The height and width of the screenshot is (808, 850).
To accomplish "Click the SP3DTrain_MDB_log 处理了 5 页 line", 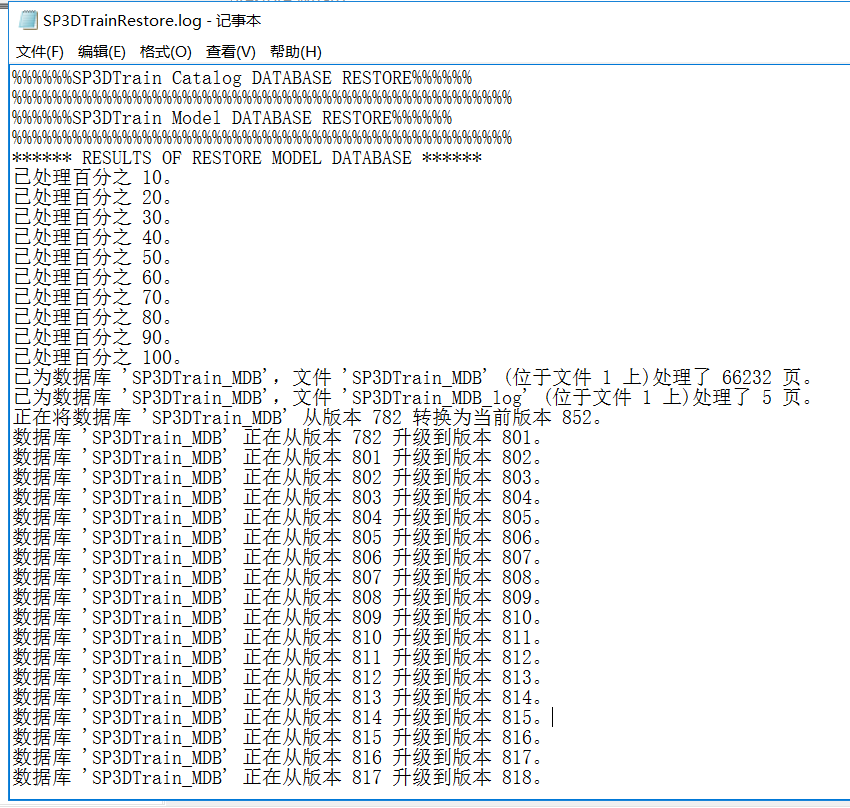I will tap(413, 398).
